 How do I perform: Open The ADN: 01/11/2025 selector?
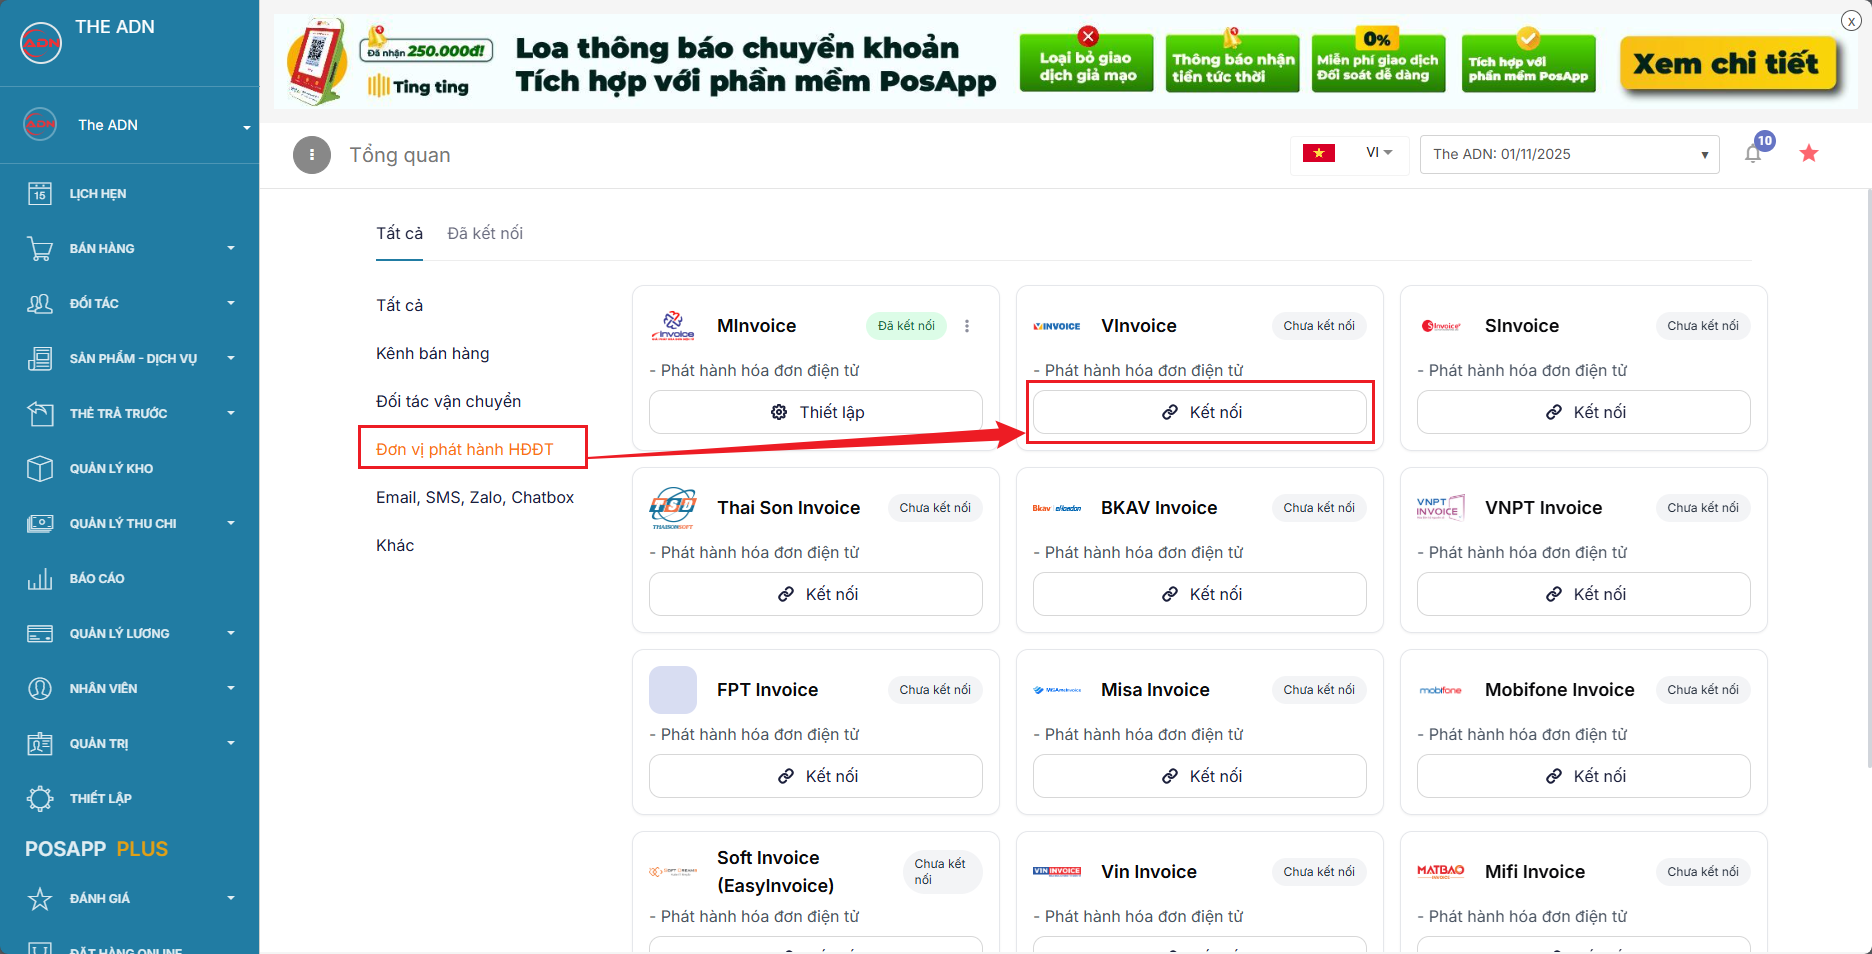[x=1570, y=155]
